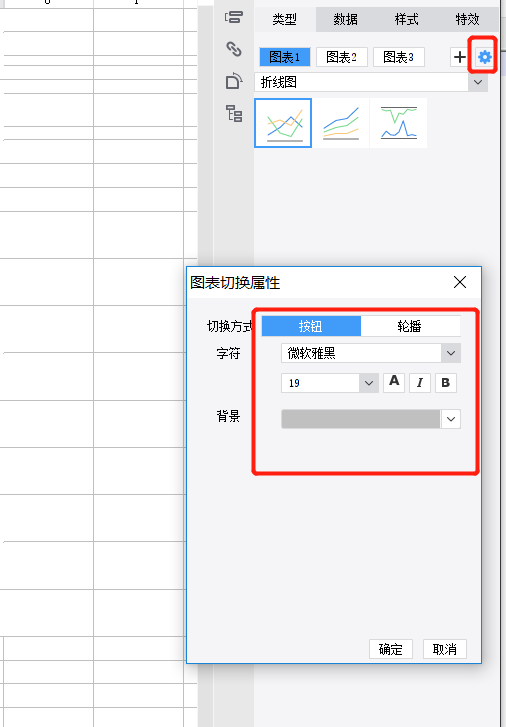
Task: Click the page rotate icon in sidebar
Action: (x=234, y=80)
